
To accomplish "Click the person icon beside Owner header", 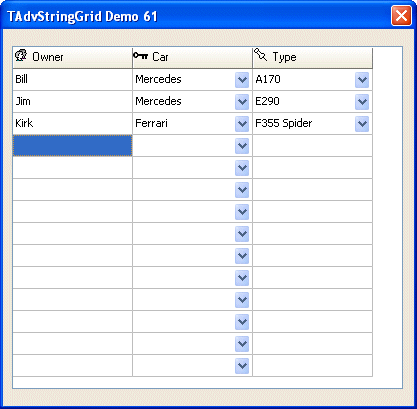I will [21, 55].
